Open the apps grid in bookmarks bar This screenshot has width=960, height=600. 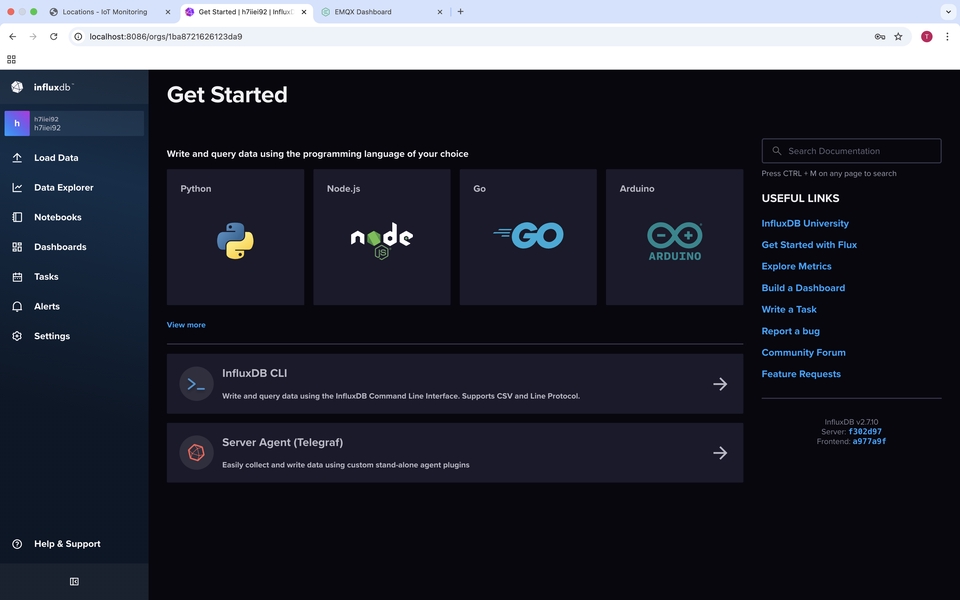(x=11, y=59)
